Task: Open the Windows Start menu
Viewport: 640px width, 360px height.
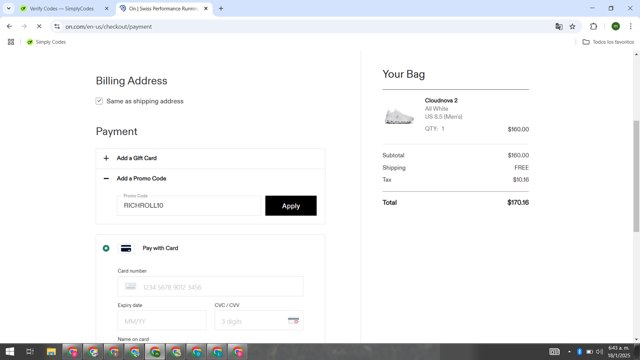Action: (9, 351)
